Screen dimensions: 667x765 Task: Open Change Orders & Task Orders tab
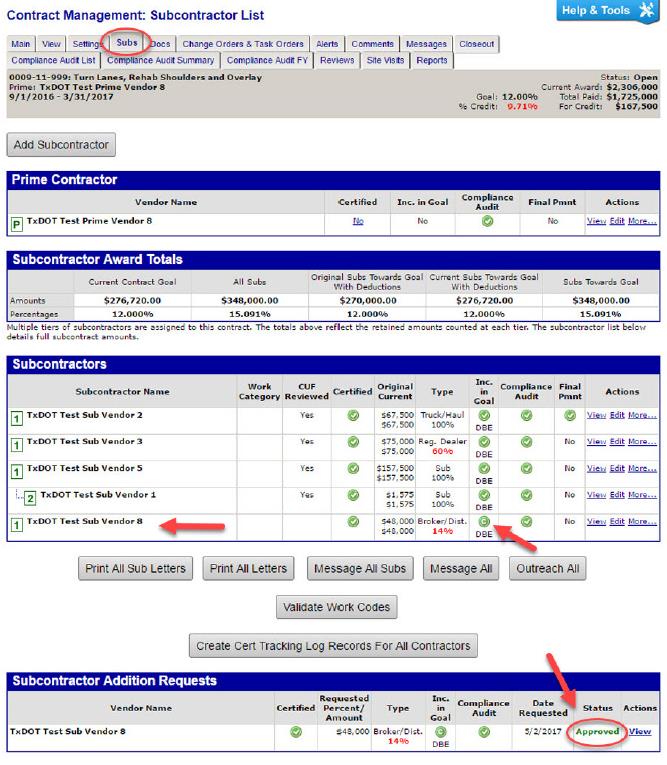[243, 44]
